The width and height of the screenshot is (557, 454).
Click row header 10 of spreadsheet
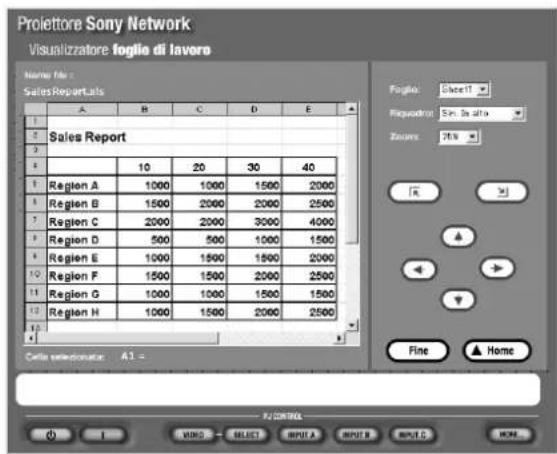pos(36,275)
